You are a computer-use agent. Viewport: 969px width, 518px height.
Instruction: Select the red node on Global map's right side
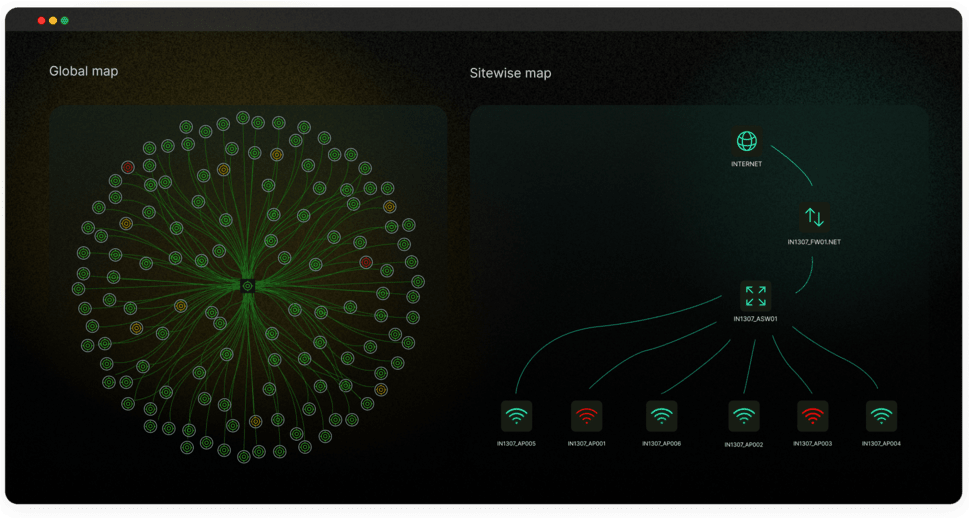366,262
